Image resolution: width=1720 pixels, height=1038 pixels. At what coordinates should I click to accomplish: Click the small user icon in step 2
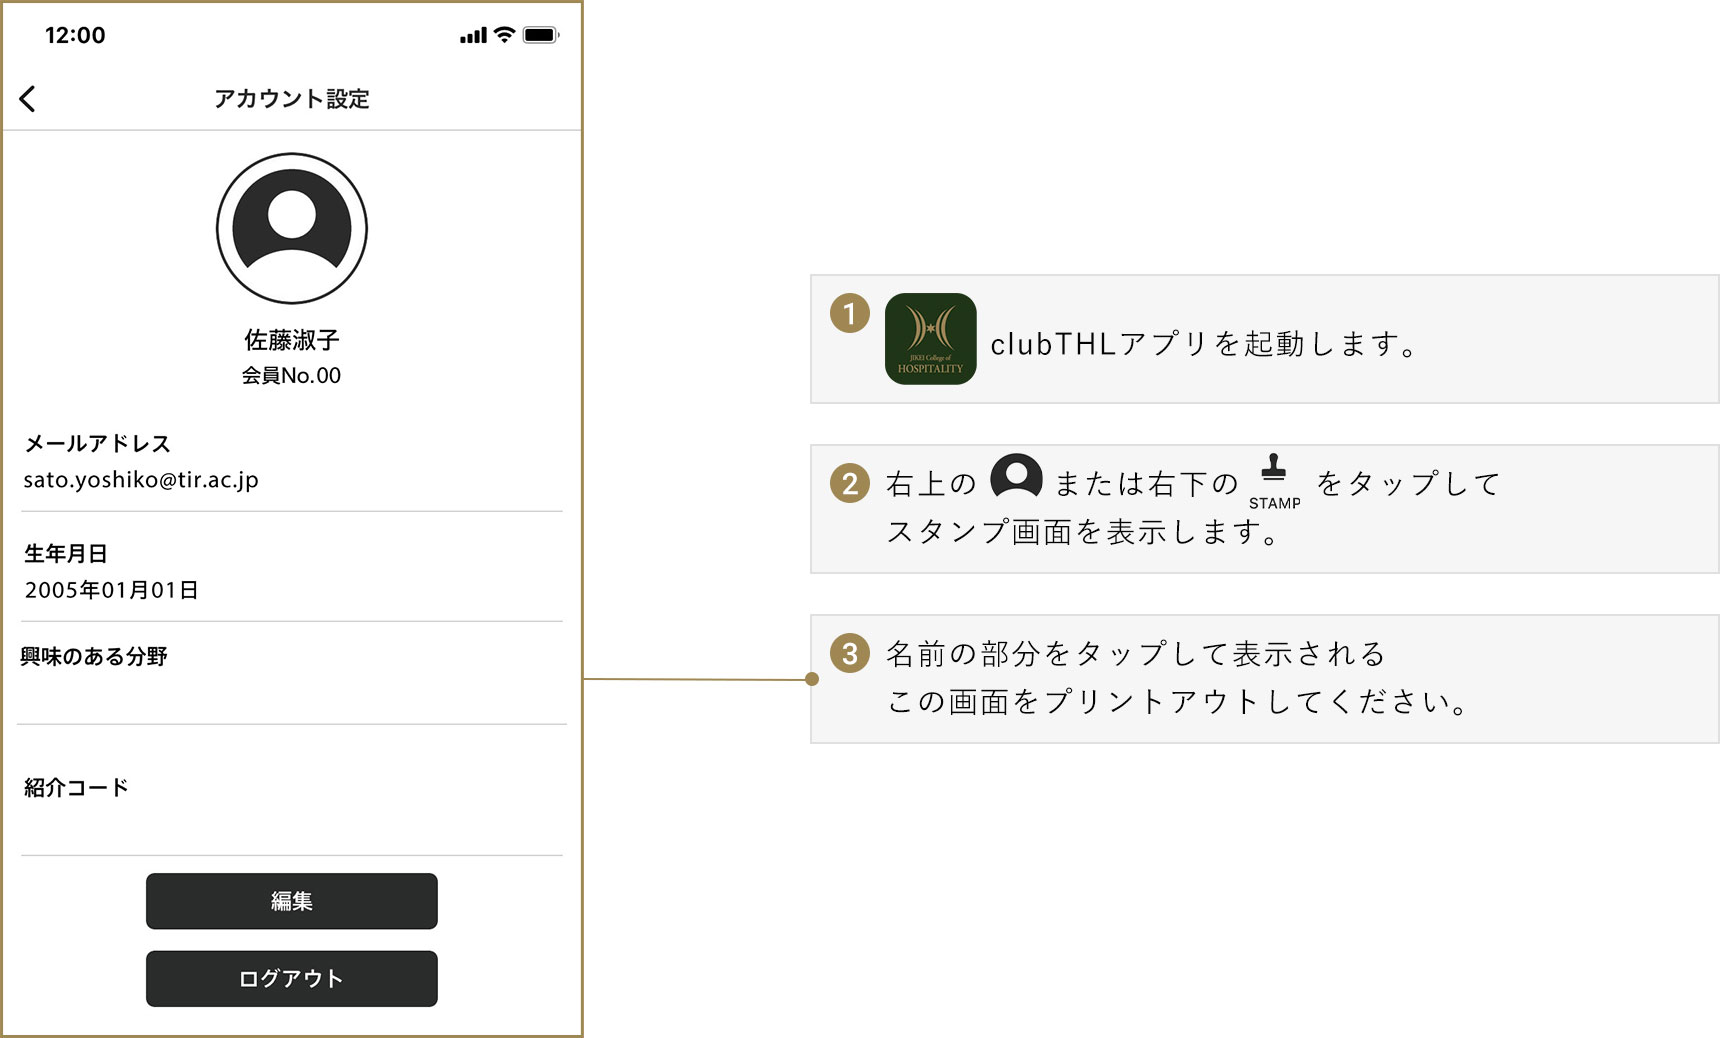click(1016, 477)
